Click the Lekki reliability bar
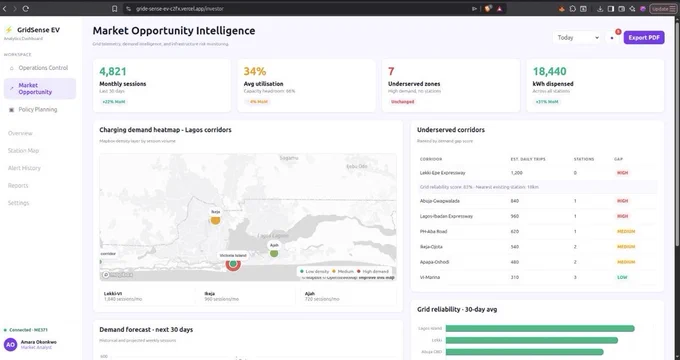Screen dimensions: 680x360 (532, 340)
